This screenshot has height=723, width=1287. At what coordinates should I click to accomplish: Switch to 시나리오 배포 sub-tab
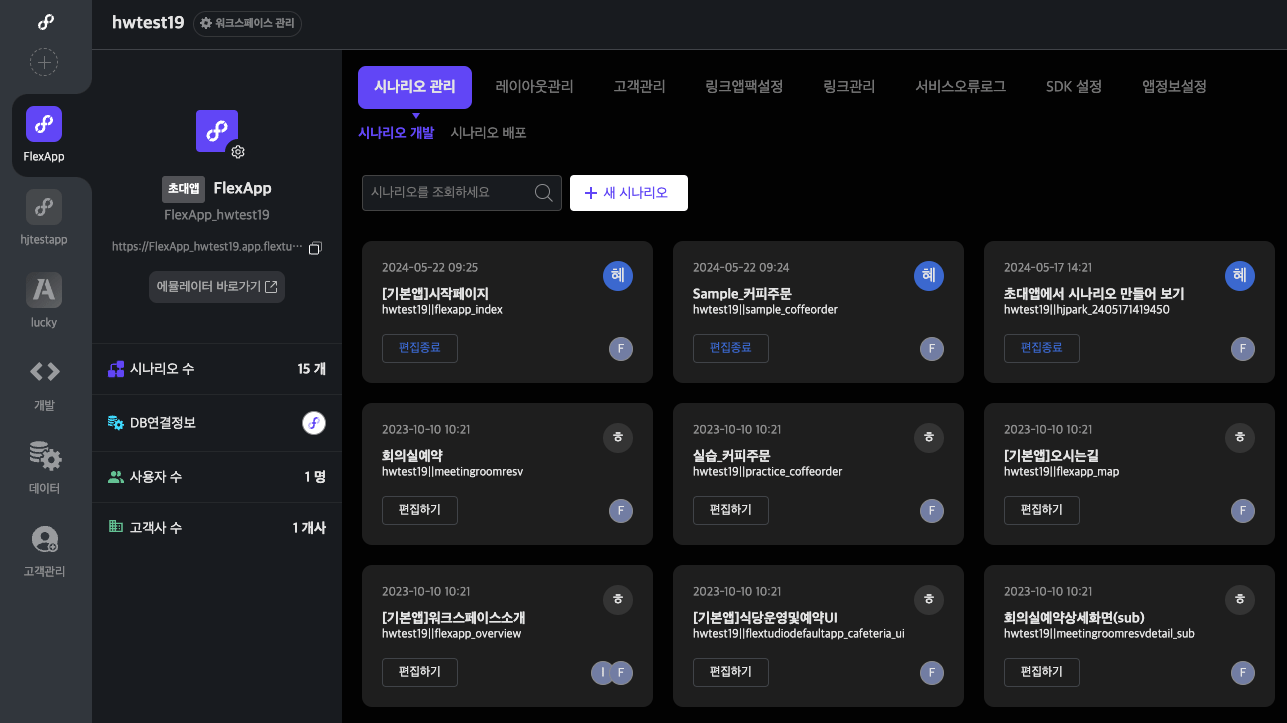(488, 133)
